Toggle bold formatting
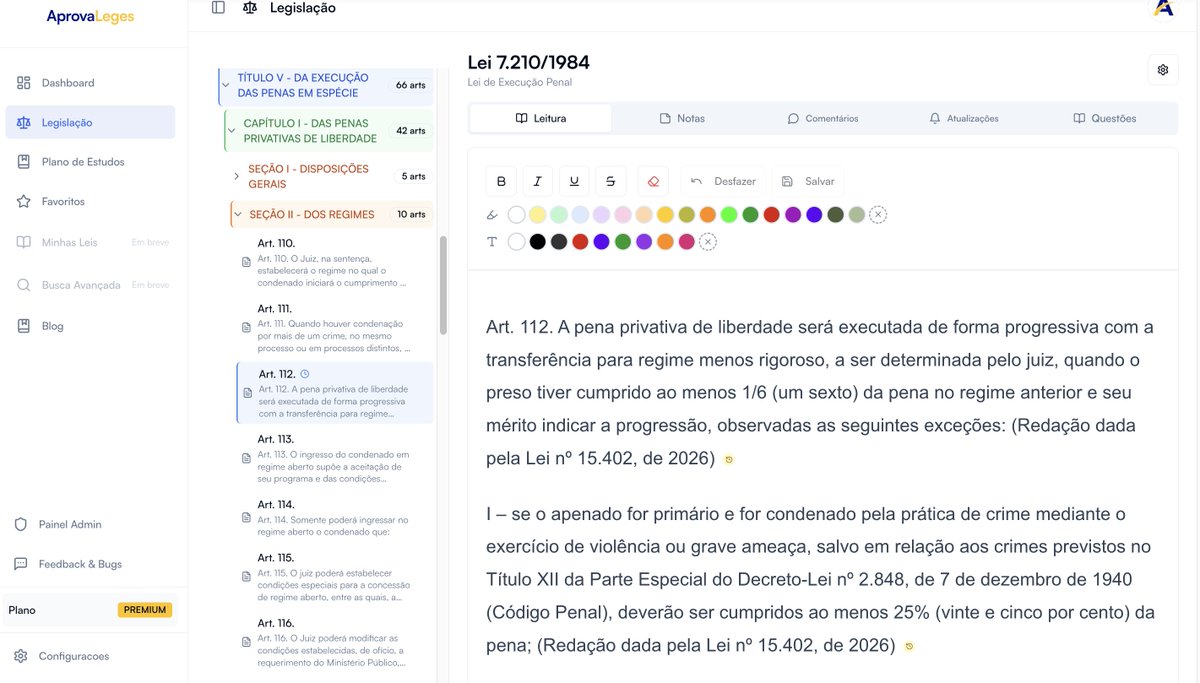Image resolution: width=1200 pixels, height=683 pixels. 501,181
